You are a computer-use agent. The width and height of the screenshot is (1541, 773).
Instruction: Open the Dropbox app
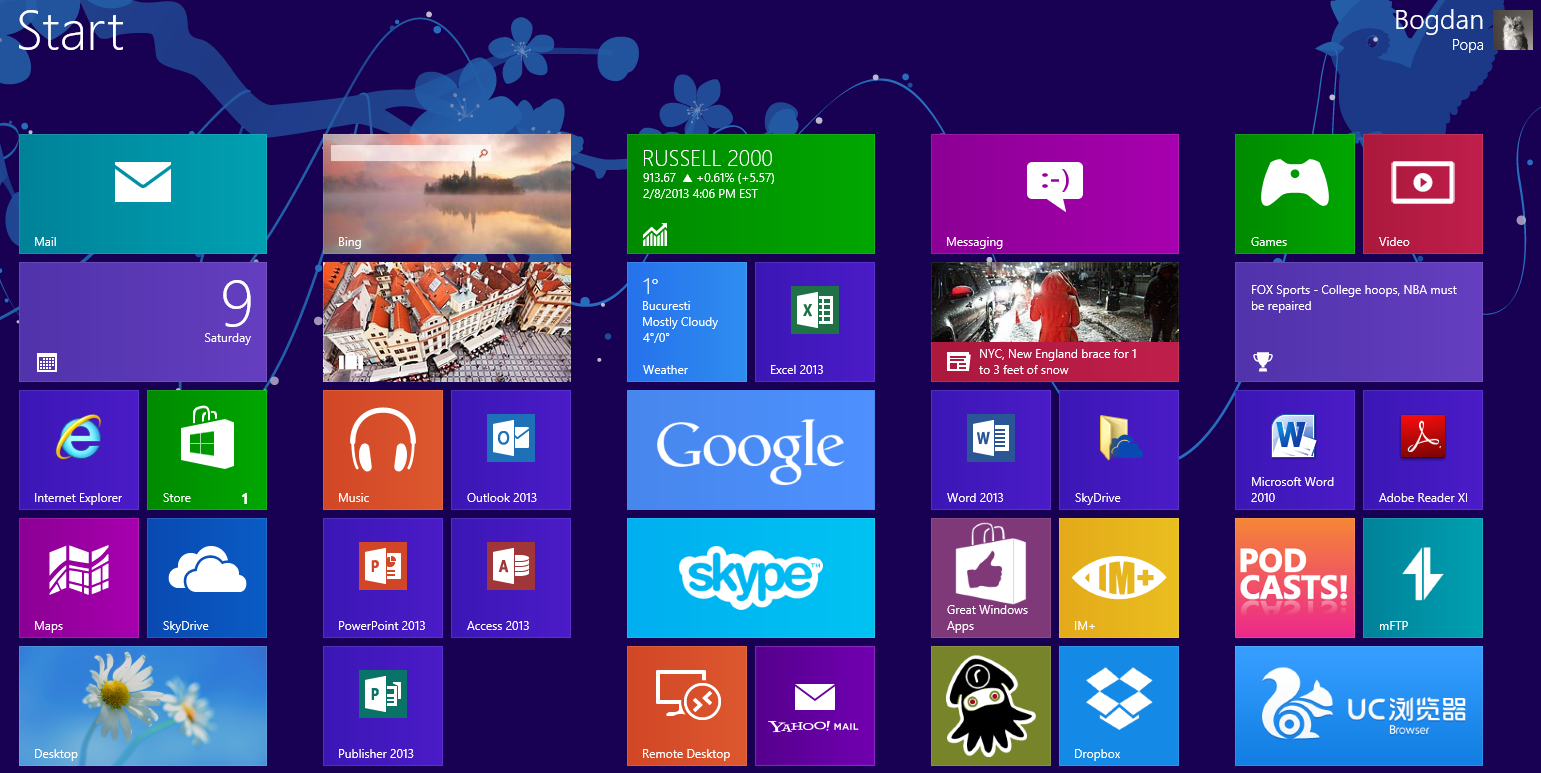[1118, 705]
